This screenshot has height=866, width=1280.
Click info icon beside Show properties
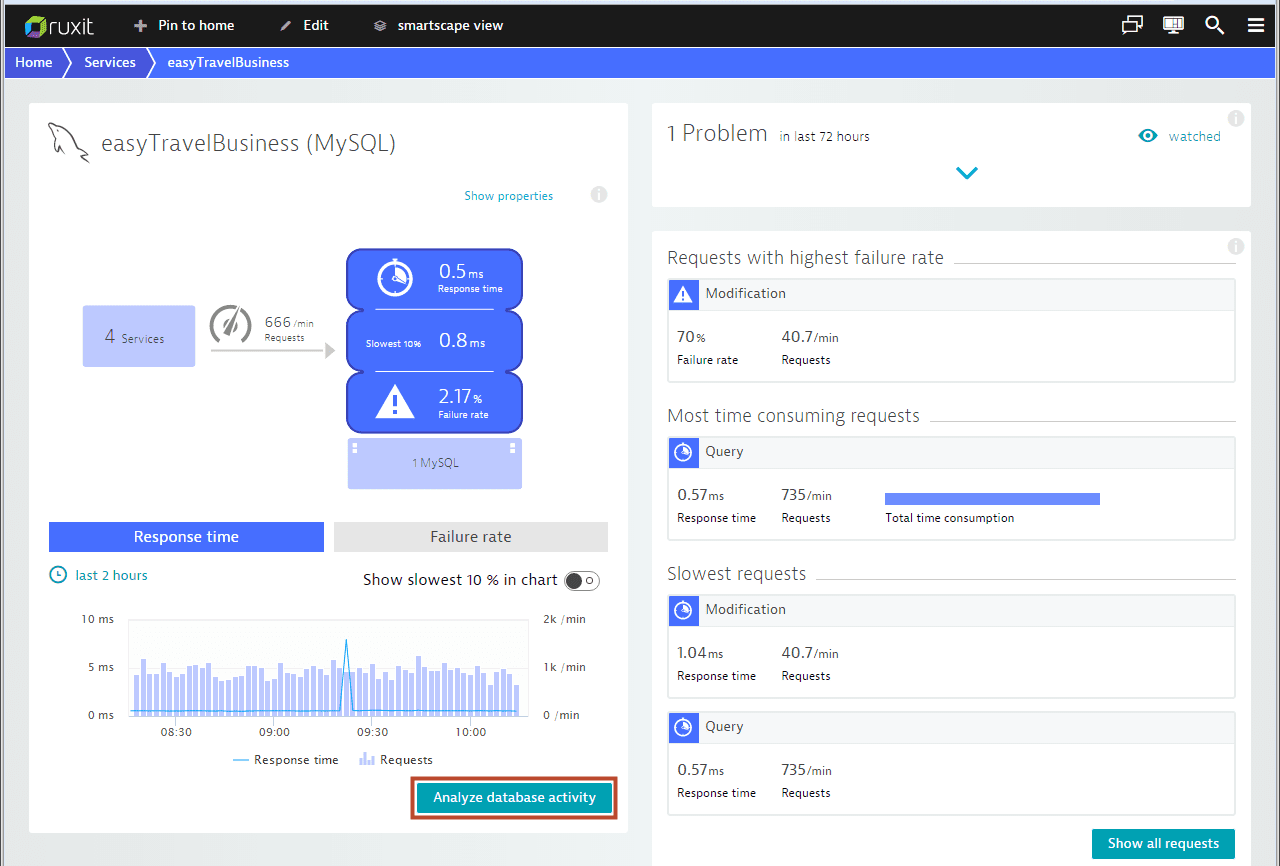coord(599,194)
